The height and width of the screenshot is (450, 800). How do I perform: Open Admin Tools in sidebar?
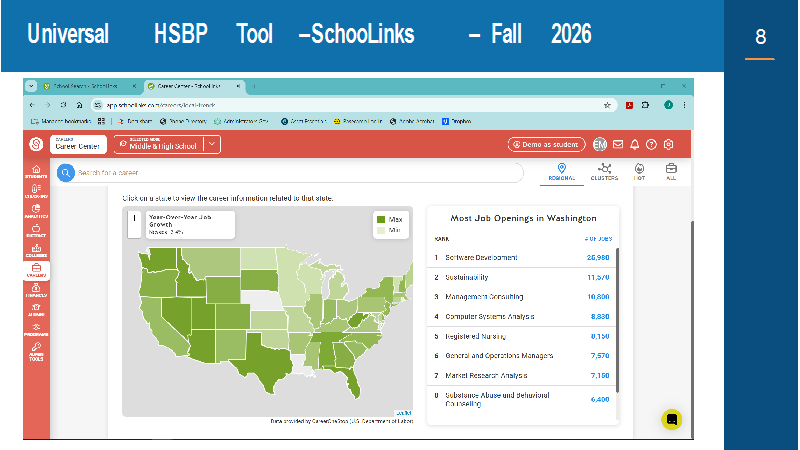tap(36, 352)
